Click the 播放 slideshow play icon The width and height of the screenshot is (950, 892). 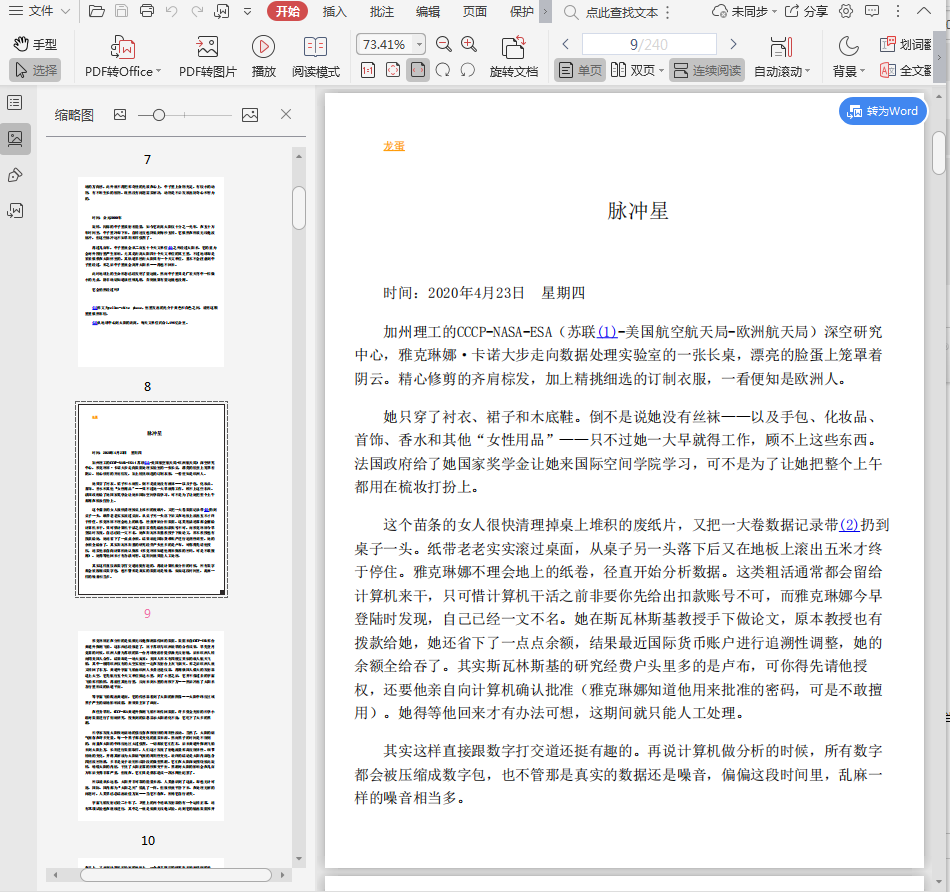(x=263, y=47)
